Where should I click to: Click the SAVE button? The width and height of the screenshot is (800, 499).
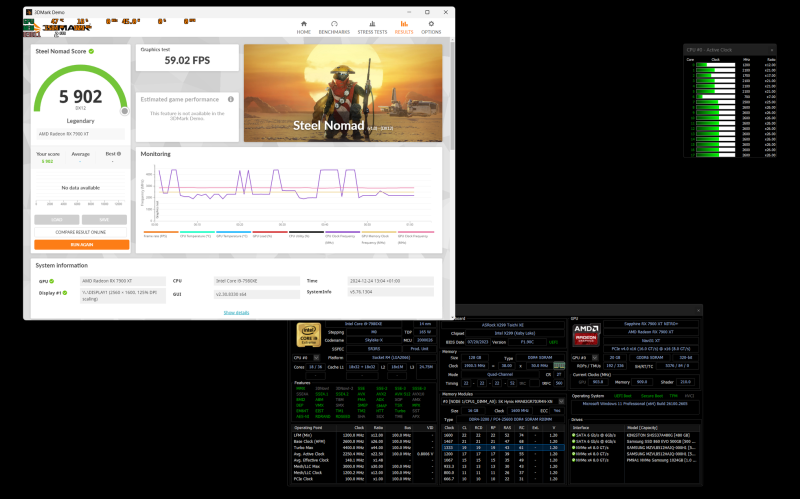pos(104,219)
